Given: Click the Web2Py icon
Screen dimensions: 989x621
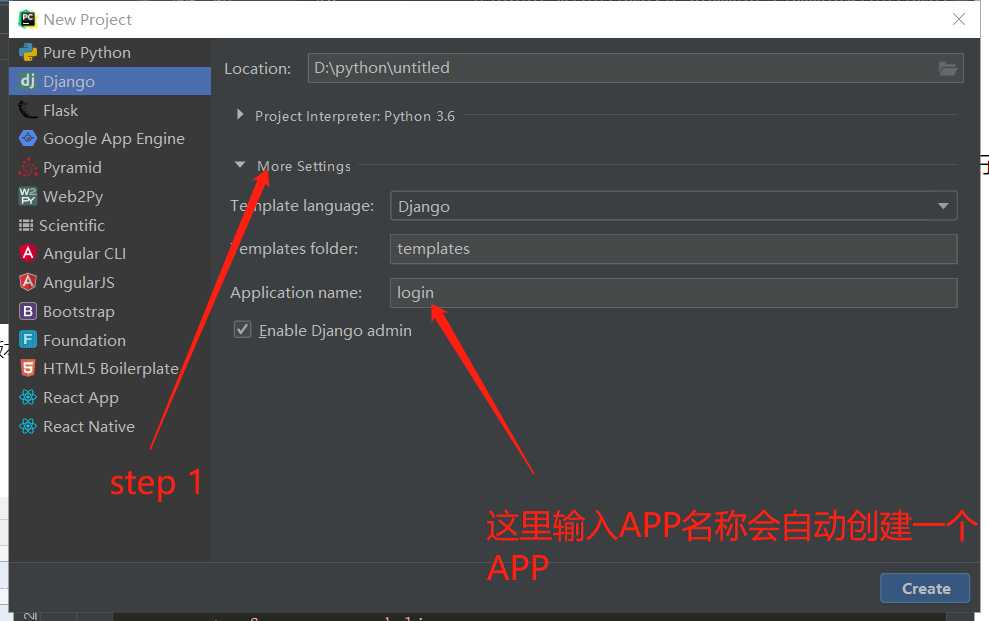Looking at the screenshot, I should [x=28, y=196].
